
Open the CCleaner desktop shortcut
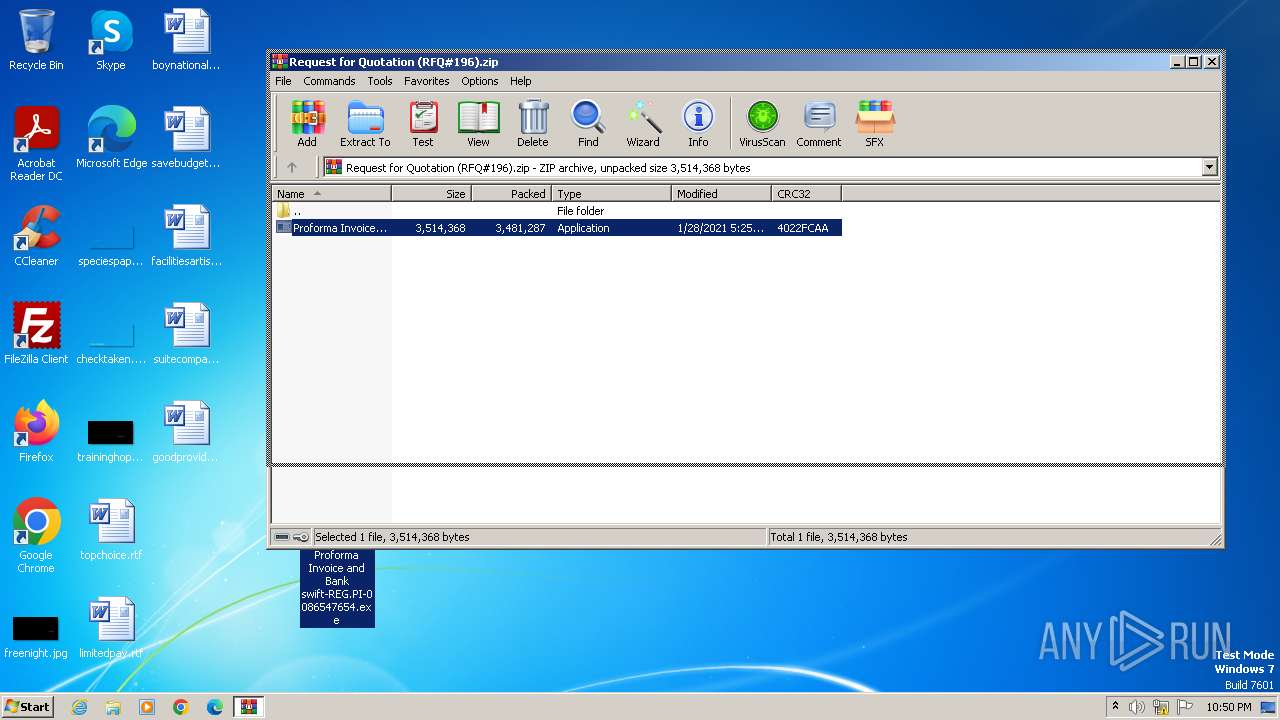pos(36,236)
